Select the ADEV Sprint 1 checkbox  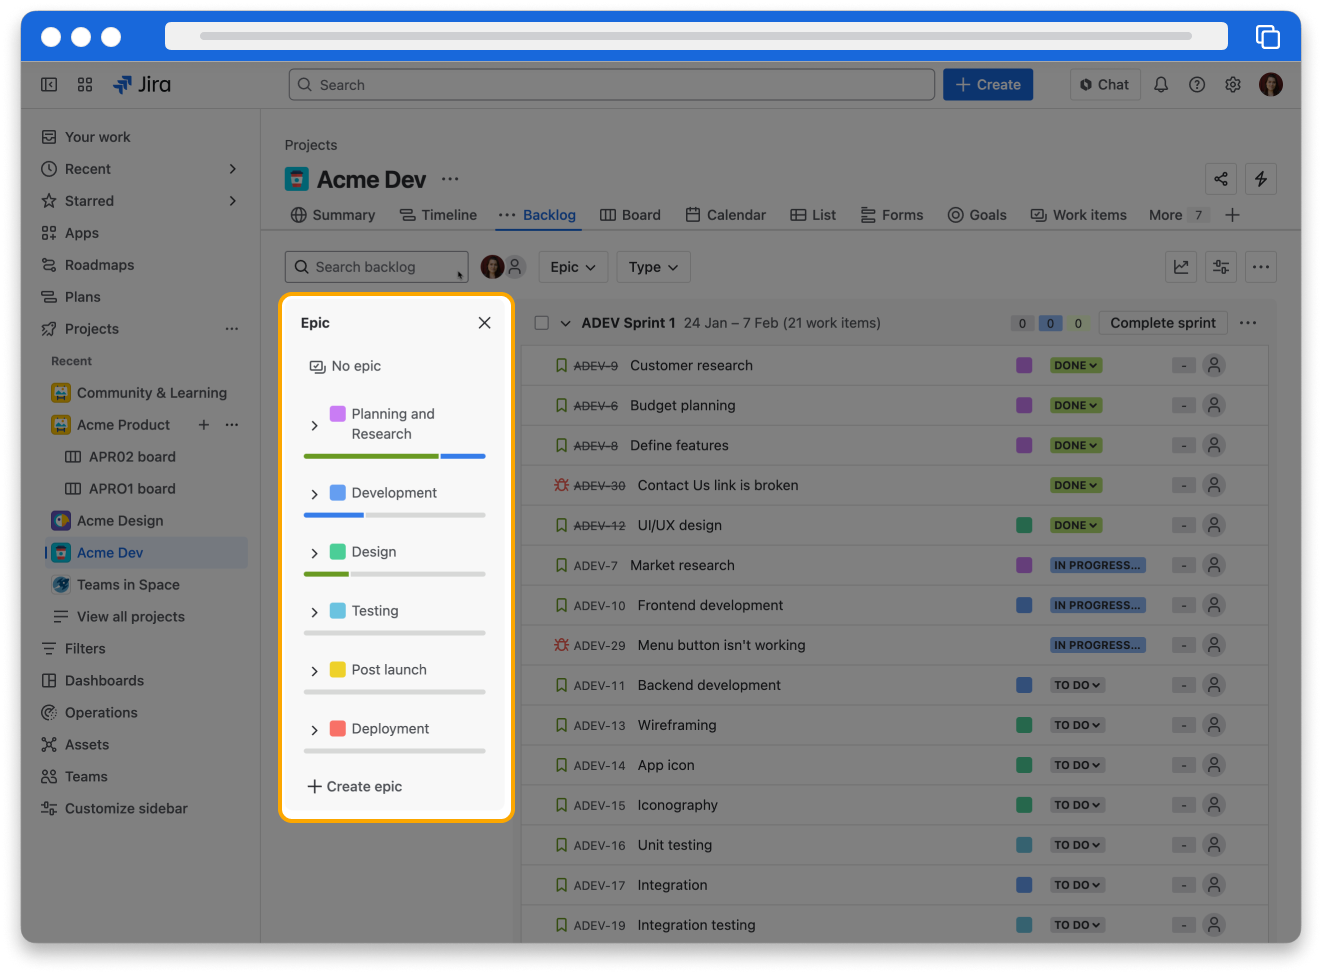coord(542,323)
